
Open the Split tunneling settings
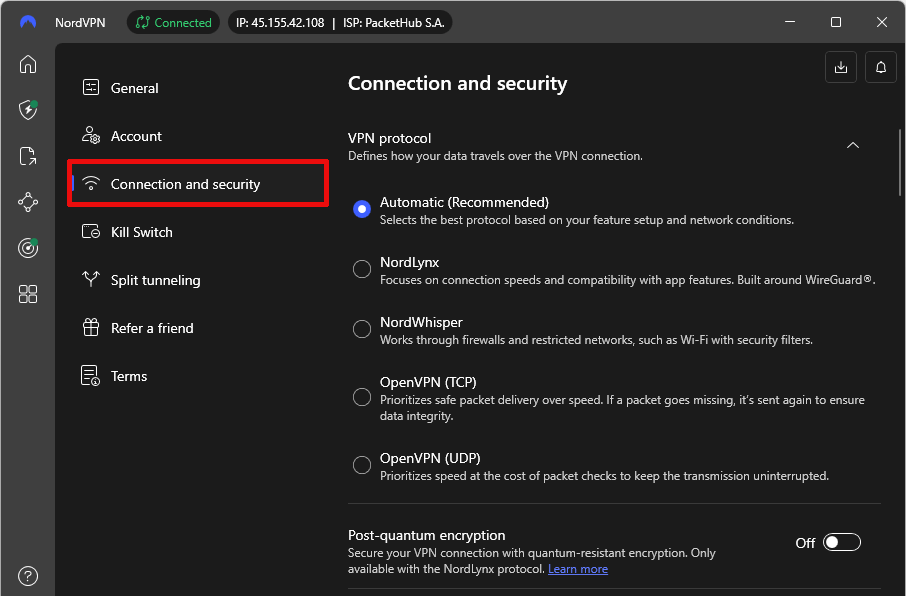pos(154,279)
